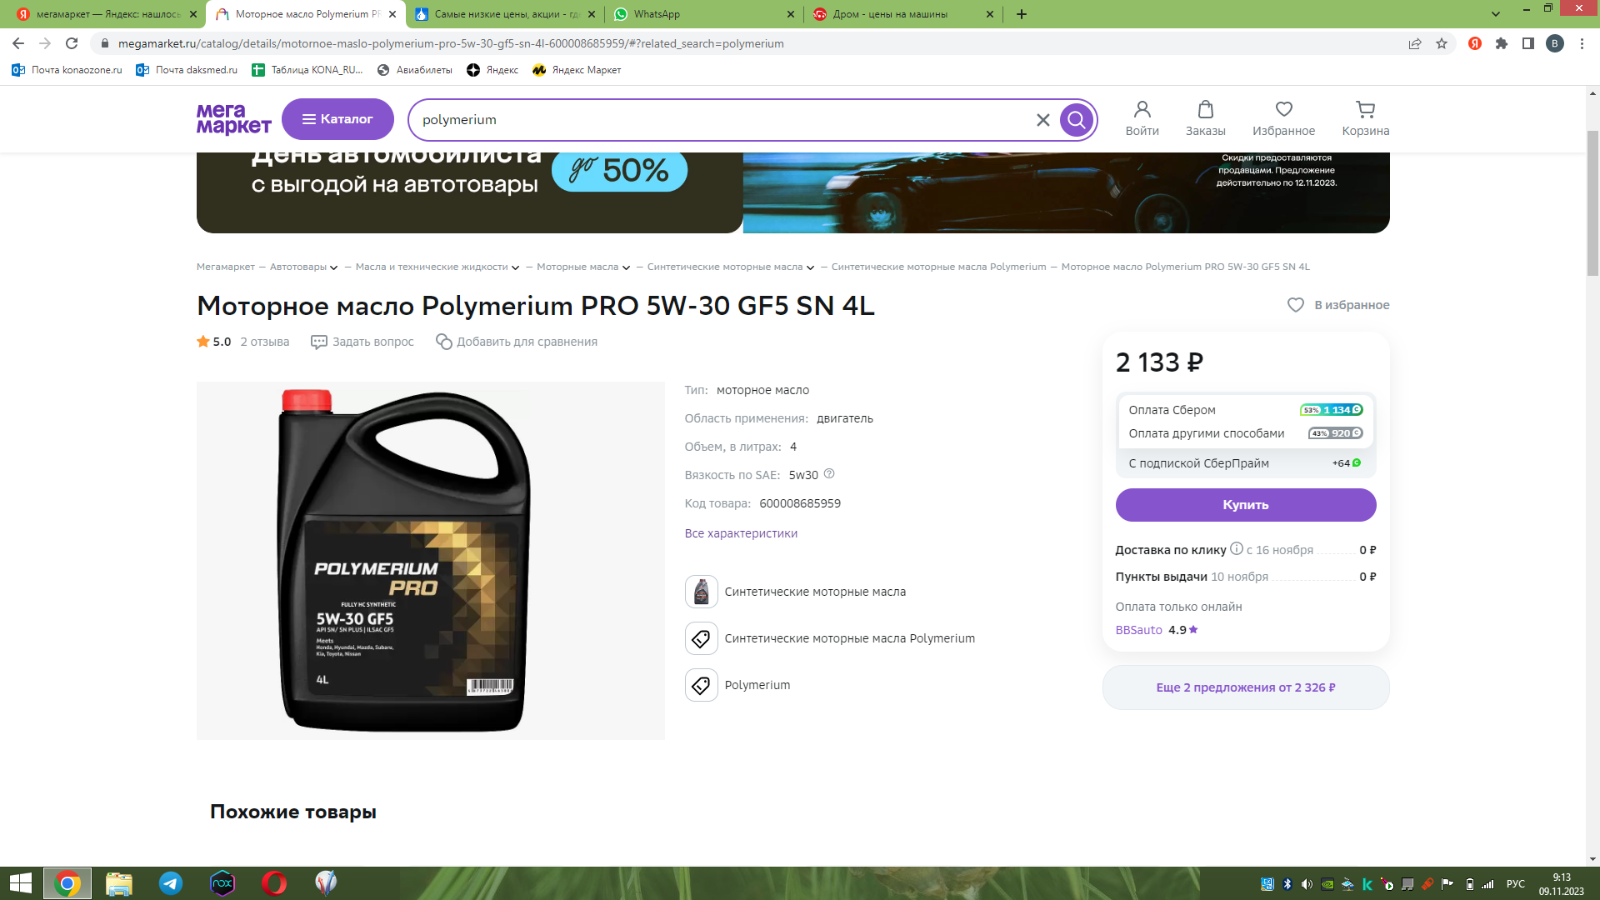
Task: Open Почта konaozone.ru bookmark
Action: pyautogui.click(x=67, y=70)
